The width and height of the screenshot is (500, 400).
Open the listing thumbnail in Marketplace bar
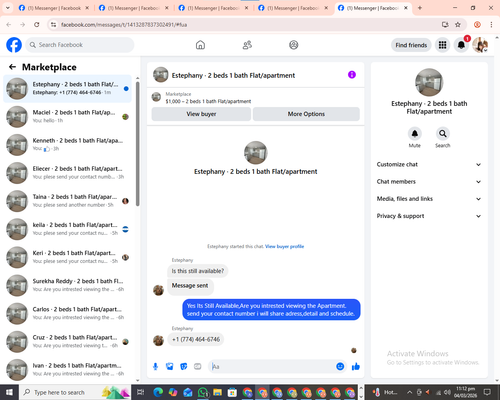pyautogui.click(x=156, y=97)
